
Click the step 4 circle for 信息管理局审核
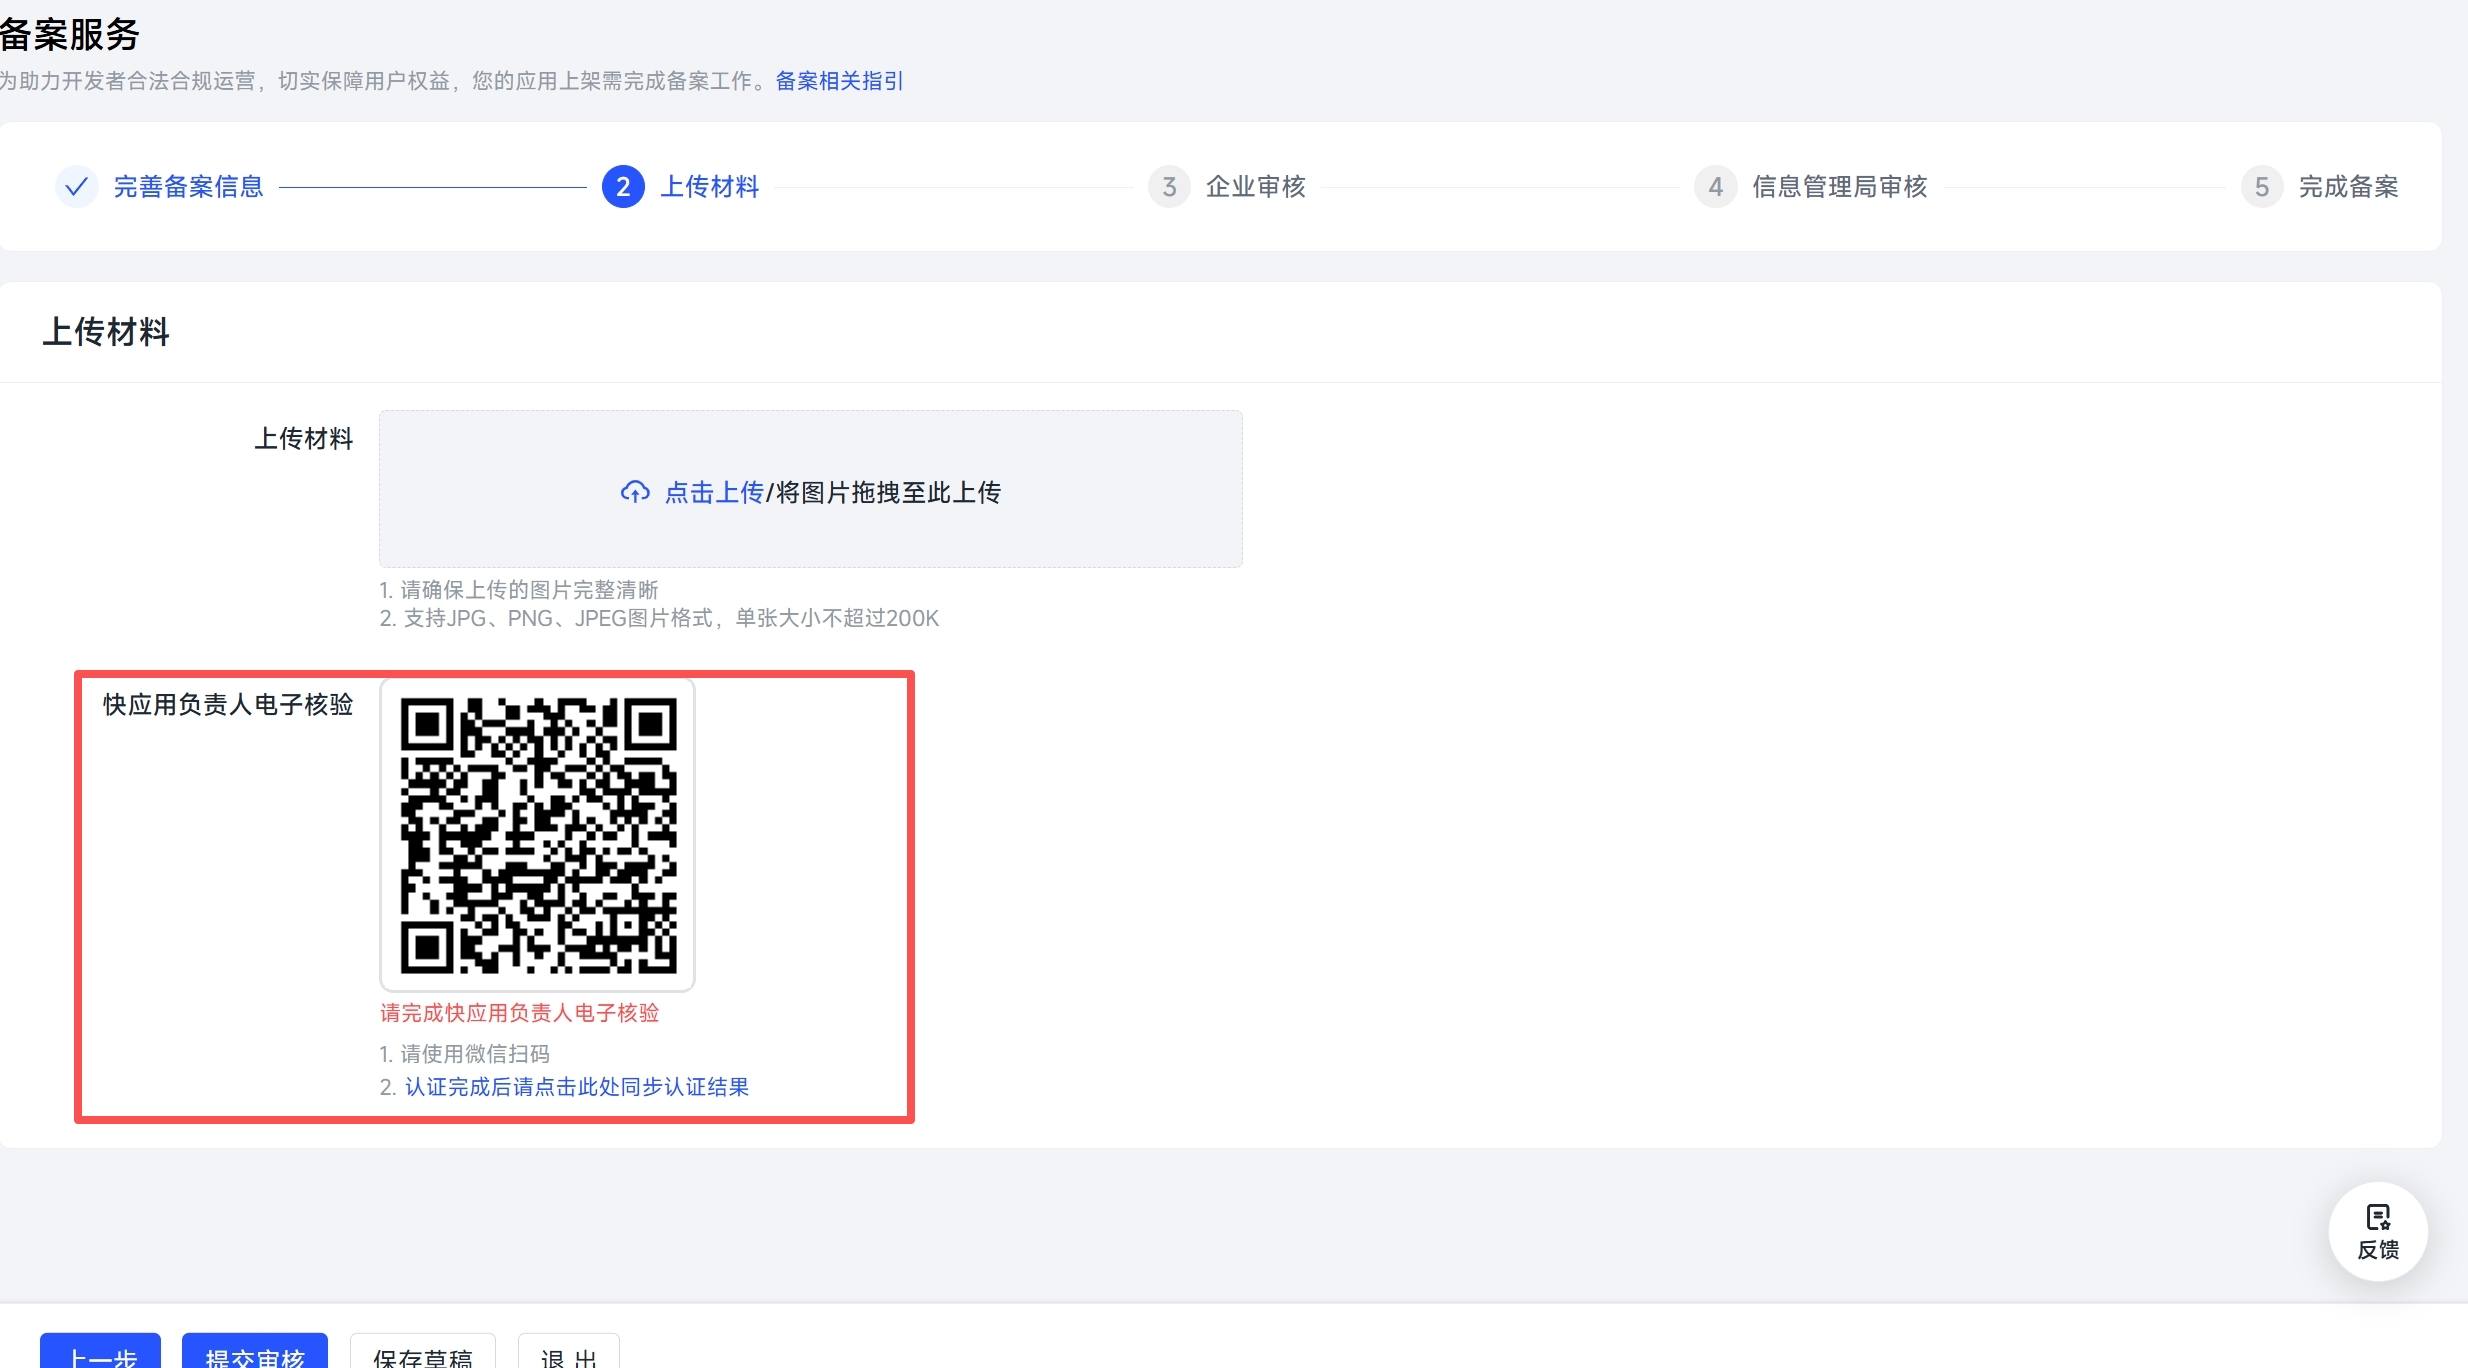[1716, 187]
